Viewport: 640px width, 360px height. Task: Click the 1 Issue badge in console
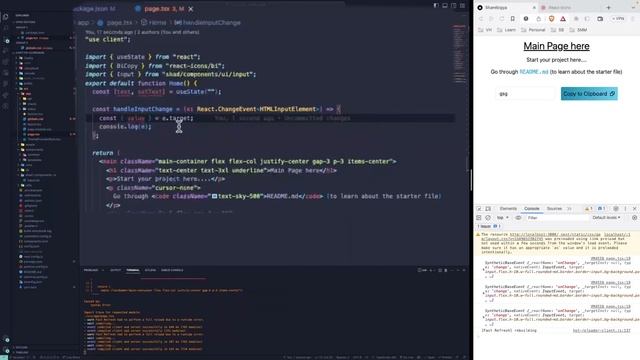point(489,226)
